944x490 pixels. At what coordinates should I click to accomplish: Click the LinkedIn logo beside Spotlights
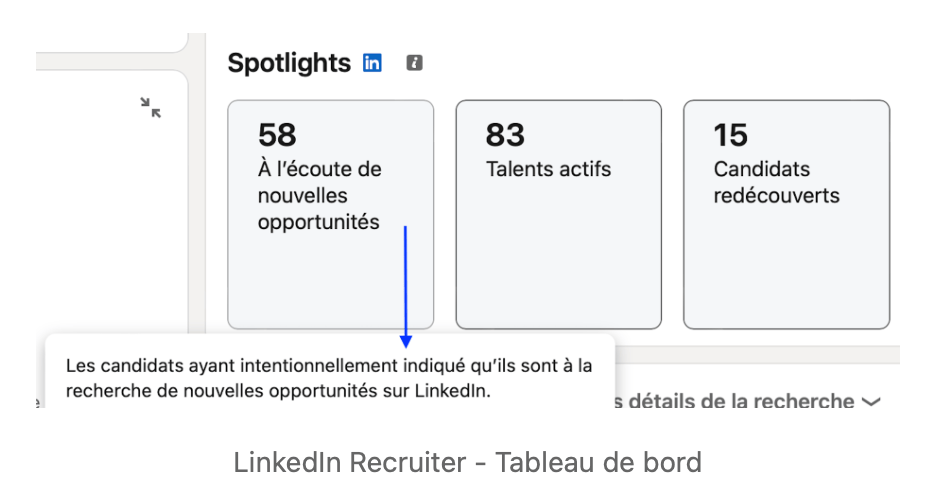tap(372, 63)
